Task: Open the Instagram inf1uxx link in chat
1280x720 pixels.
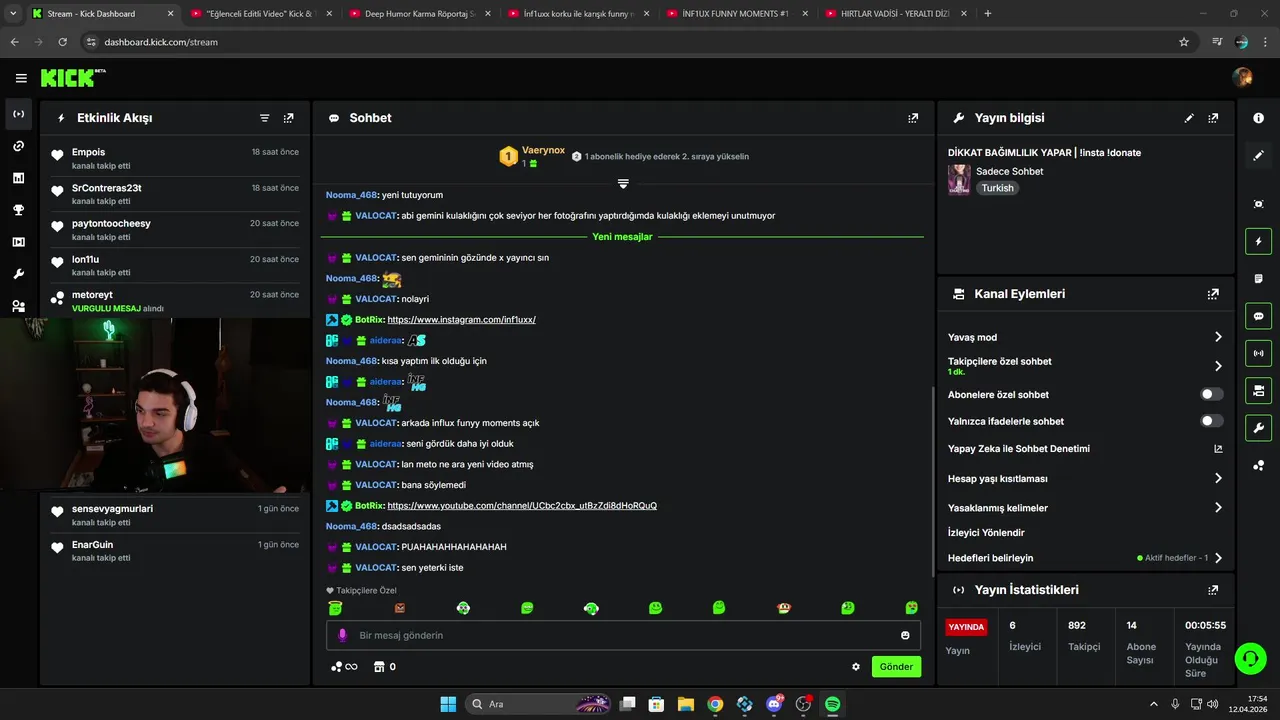Action: click(461, 320)
